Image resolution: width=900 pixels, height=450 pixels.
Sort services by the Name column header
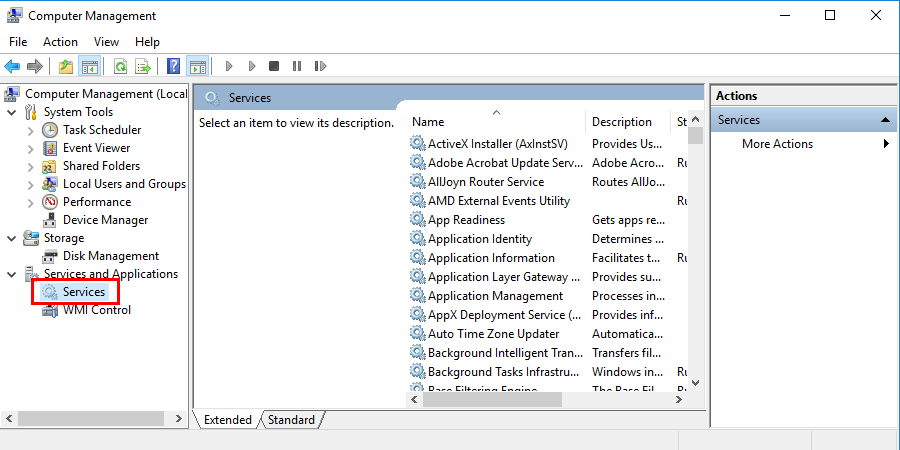coord(428,122)
